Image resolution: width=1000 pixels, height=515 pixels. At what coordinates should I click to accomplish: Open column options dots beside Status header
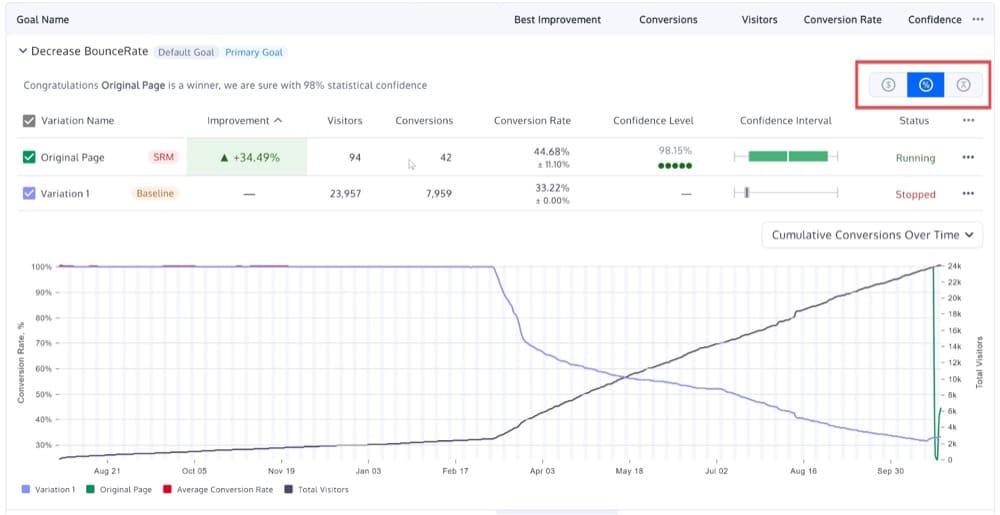[968, 121]
